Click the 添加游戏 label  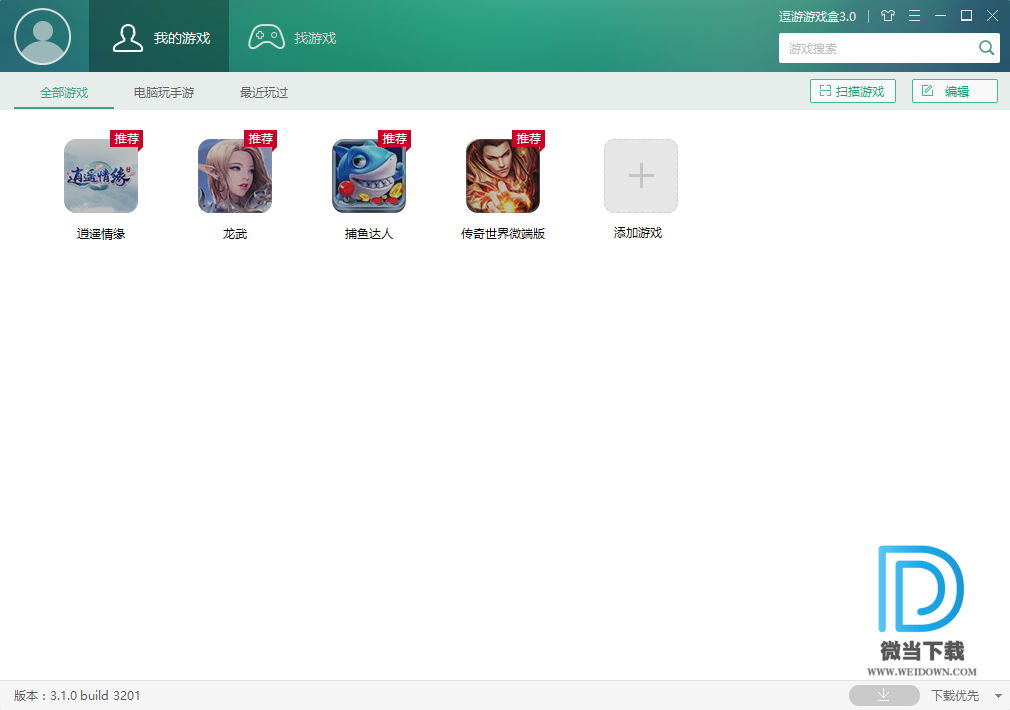click(x=638, y=233)
